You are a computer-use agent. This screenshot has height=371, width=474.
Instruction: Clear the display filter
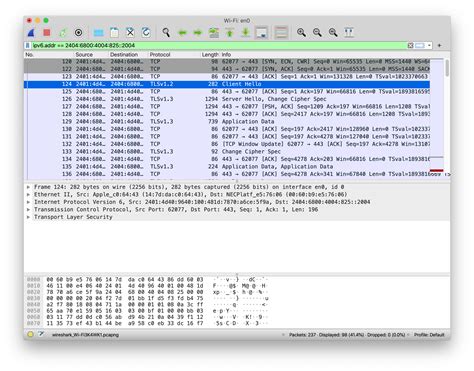(411, 45)
